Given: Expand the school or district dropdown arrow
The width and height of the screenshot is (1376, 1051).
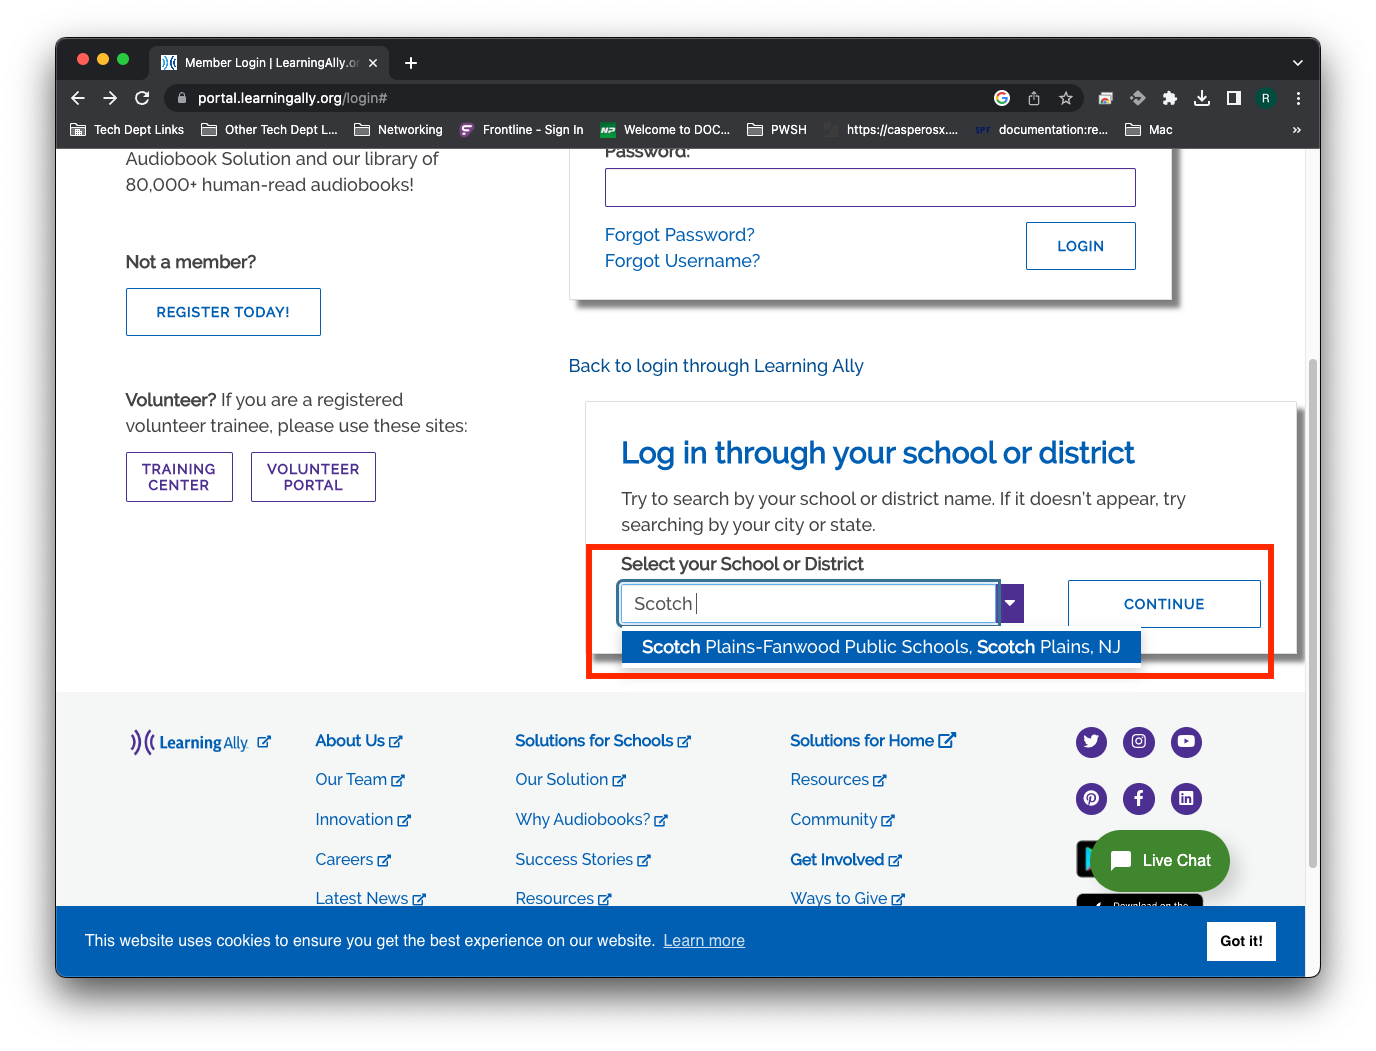Looking at the screenshot, I should 1011,604.
